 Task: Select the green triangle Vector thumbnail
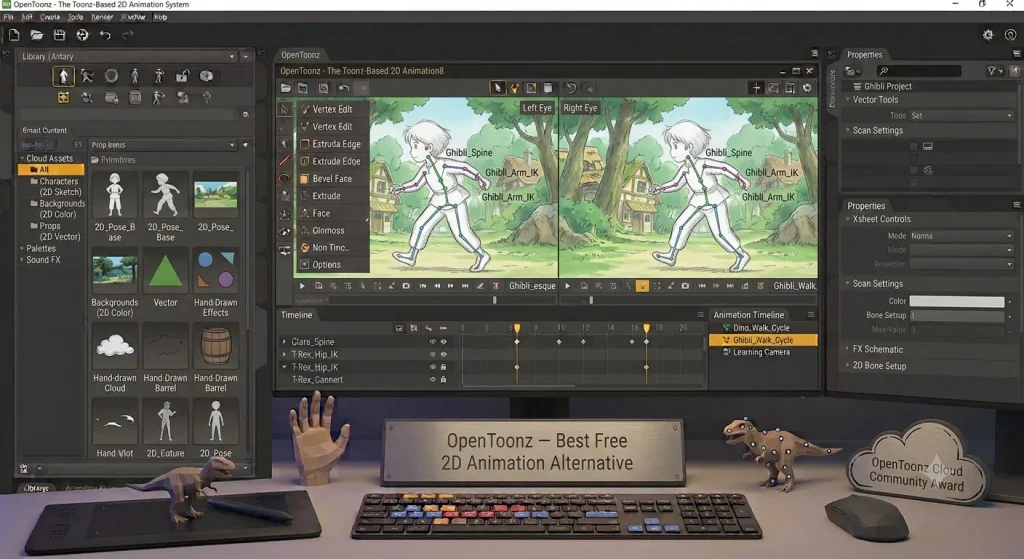[165, 270]
